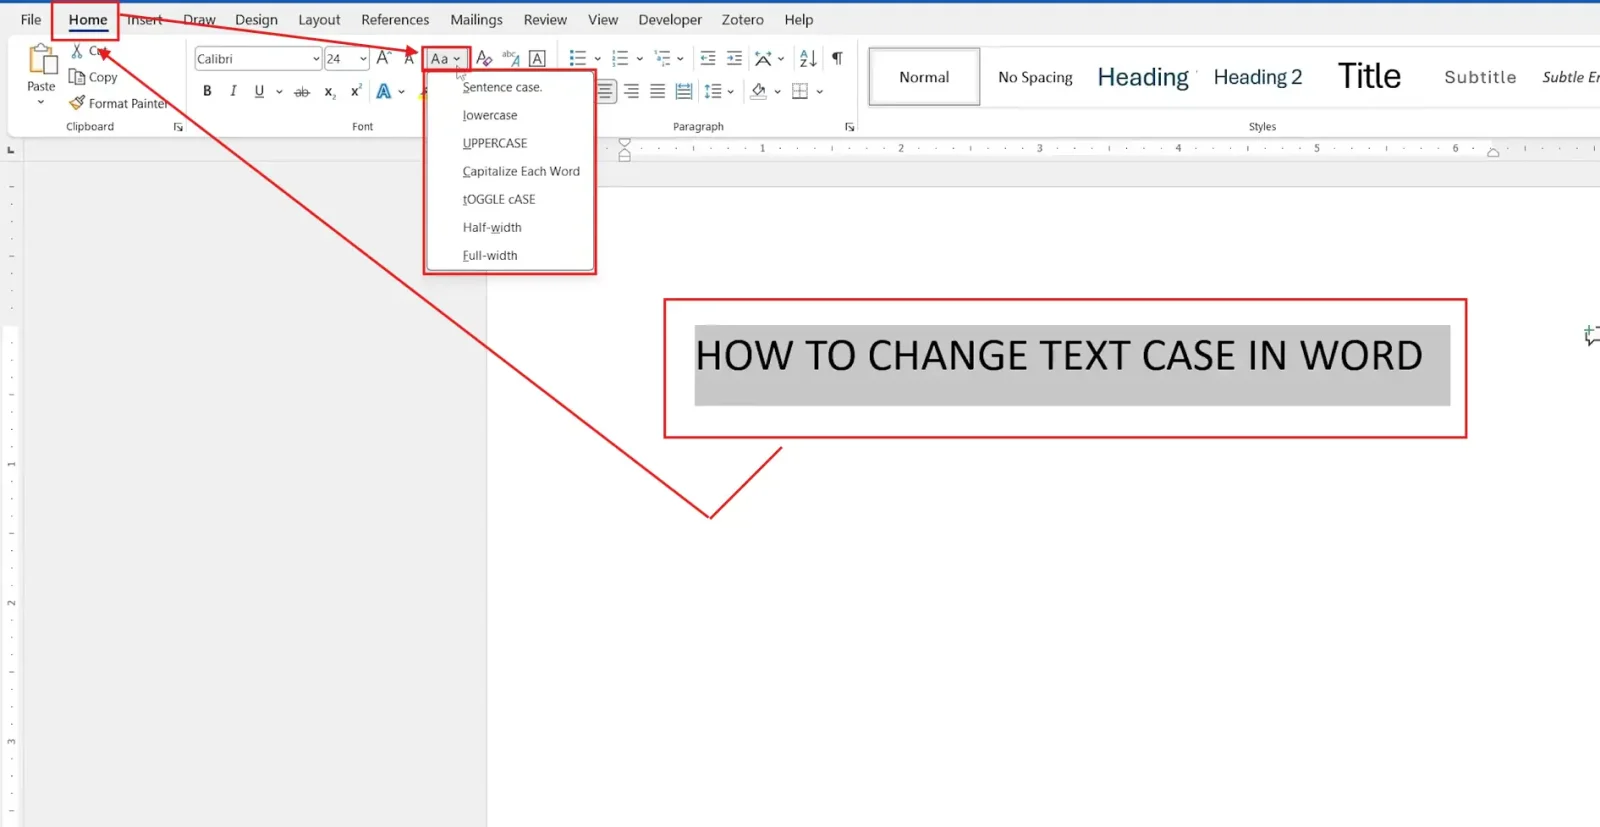Open Line and Paragraph Spacing dropdown
Image resolution: width=1600 pixels, height=827 pixels.
pos(719,92)
